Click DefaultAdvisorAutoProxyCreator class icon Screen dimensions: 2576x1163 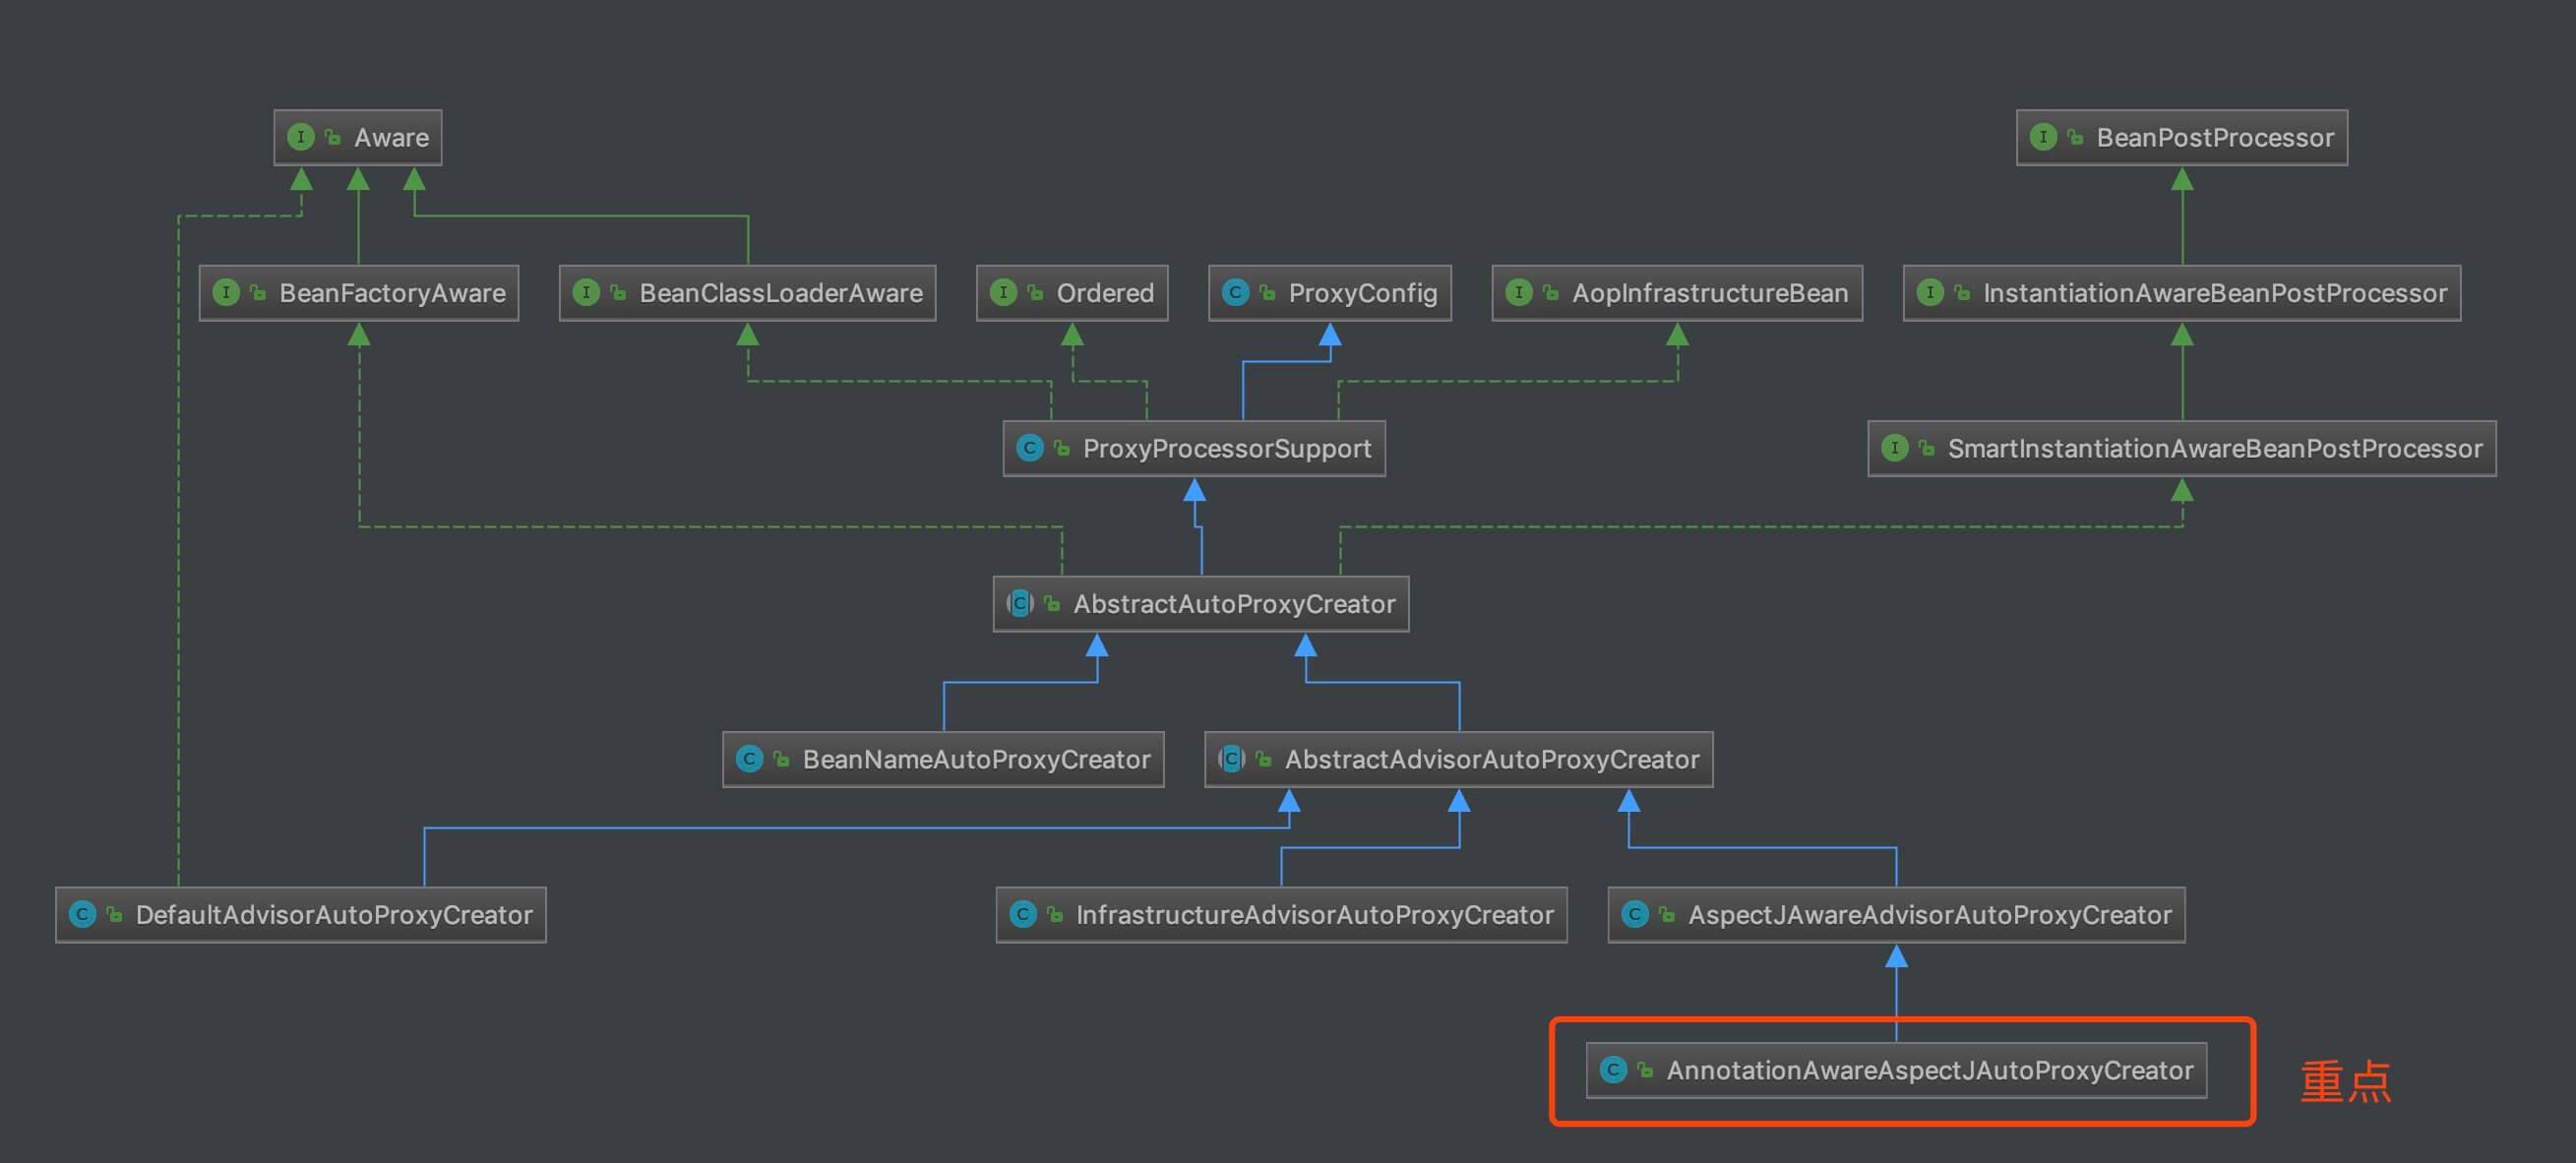(82, 914)
